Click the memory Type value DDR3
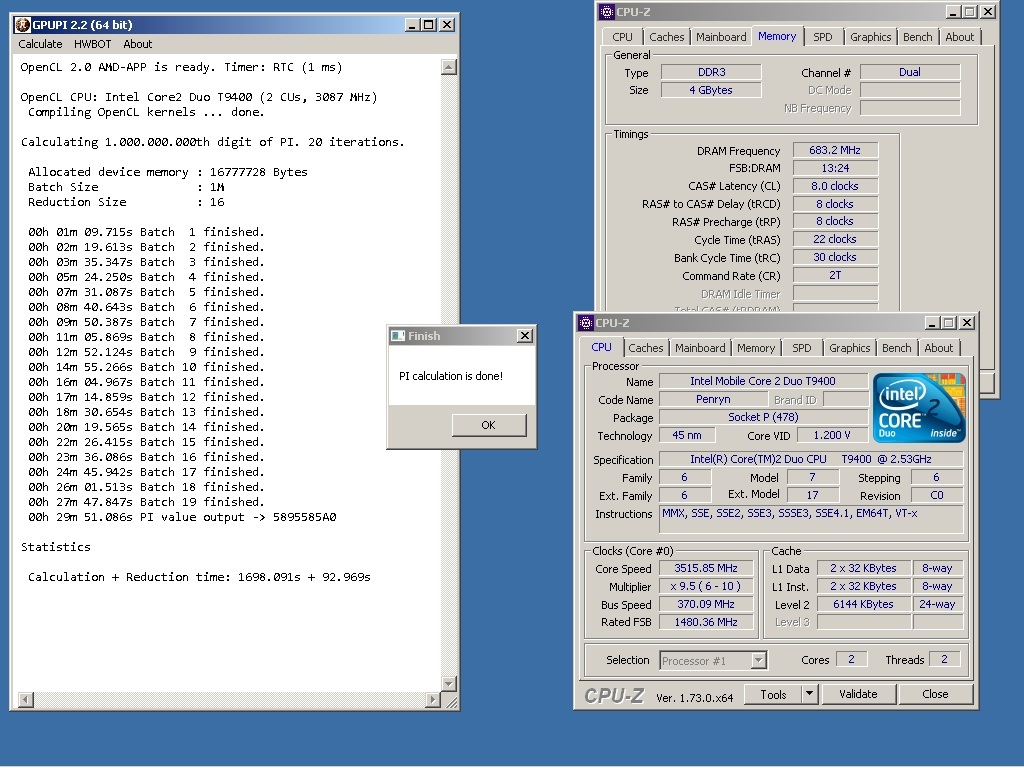 tap(711, 72)
